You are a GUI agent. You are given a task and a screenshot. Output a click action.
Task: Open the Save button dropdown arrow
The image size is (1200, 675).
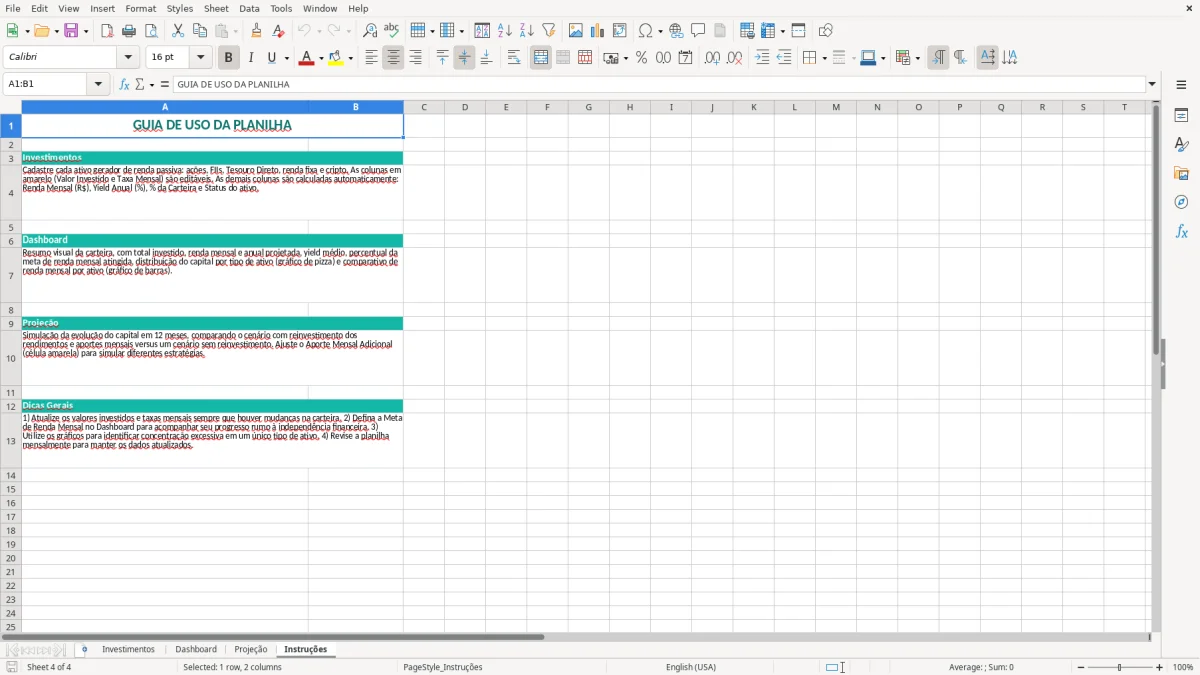click(86, 31)
